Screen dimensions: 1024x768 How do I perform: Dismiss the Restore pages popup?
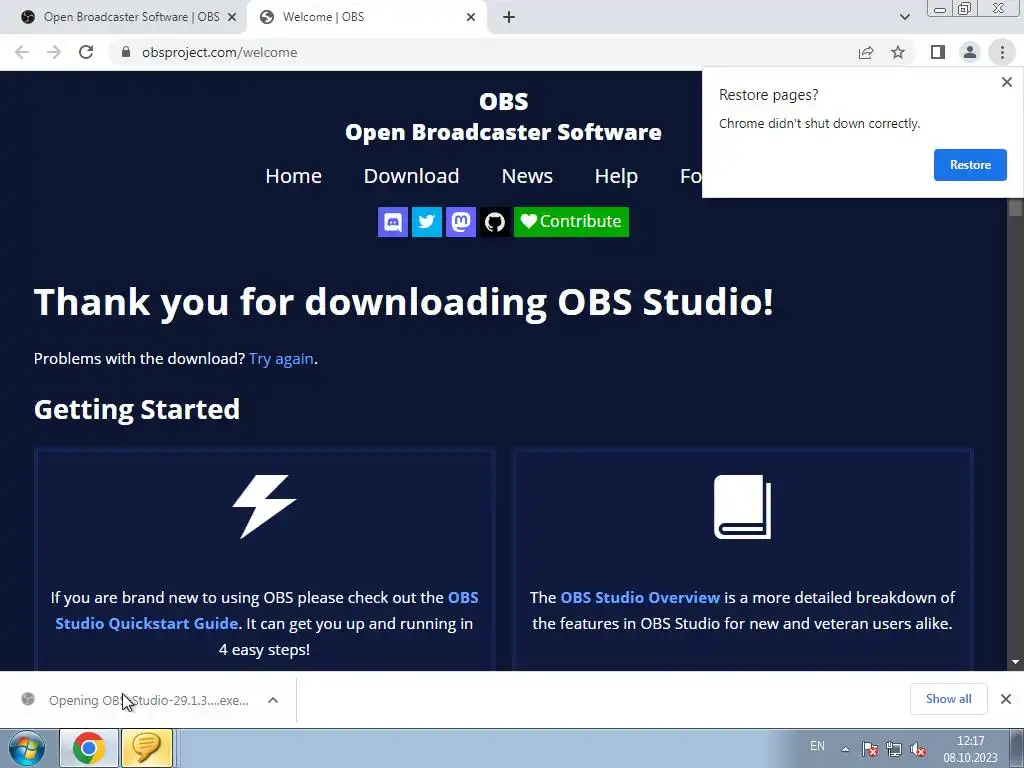[1006, 82]
